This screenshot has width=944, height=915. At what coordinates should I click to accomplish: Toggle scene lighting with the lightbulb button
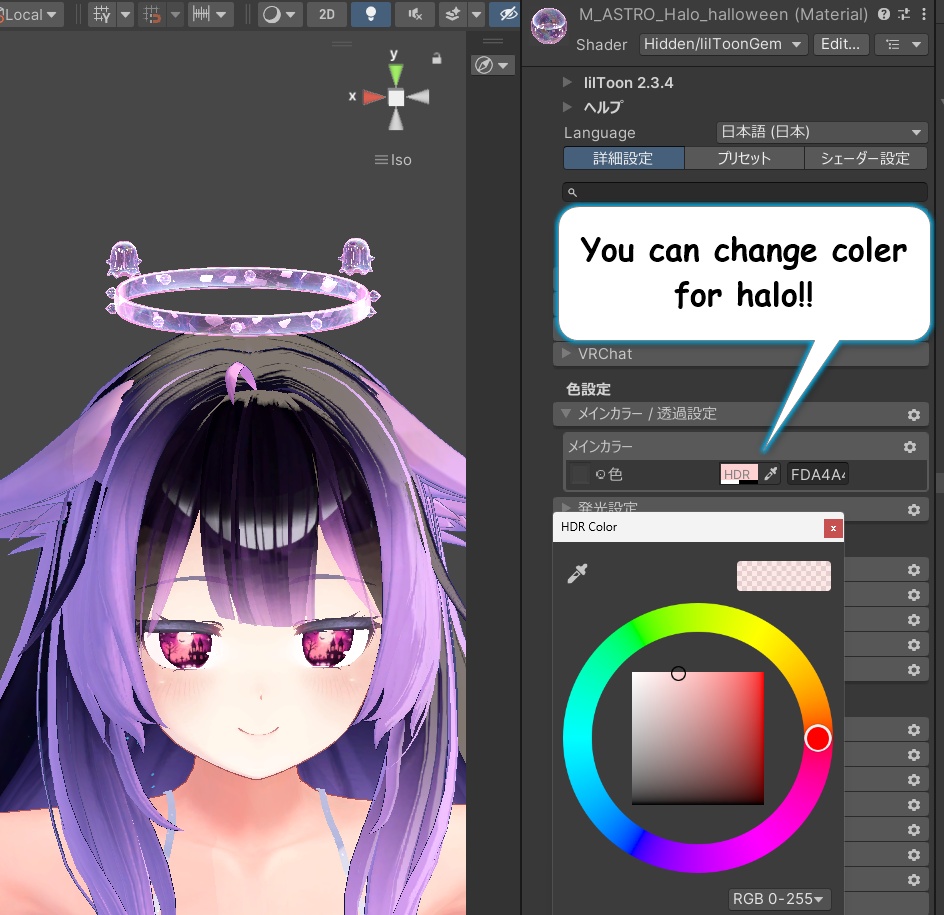coord(371,14)
